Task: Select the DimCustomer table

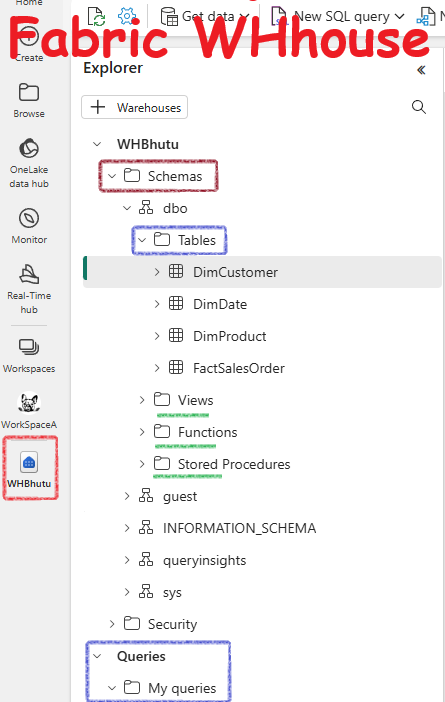Action: [263, 272]
